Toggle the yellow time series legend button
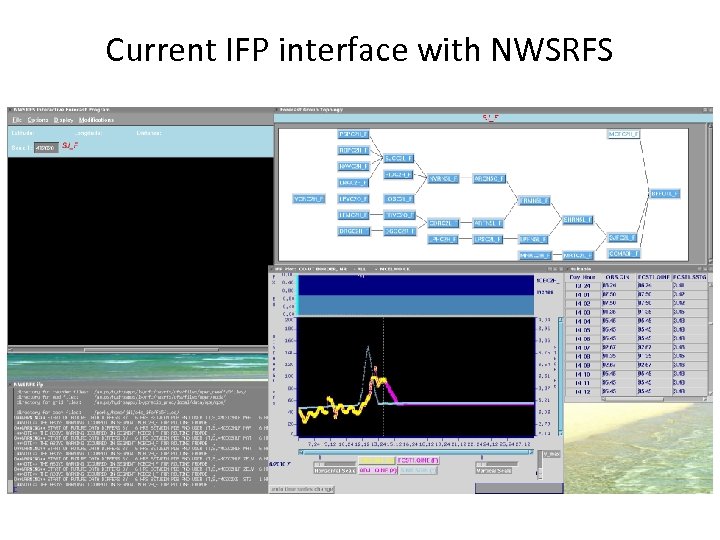The height and width of the screenshot is (540, 720). click(x=377, y=461)
